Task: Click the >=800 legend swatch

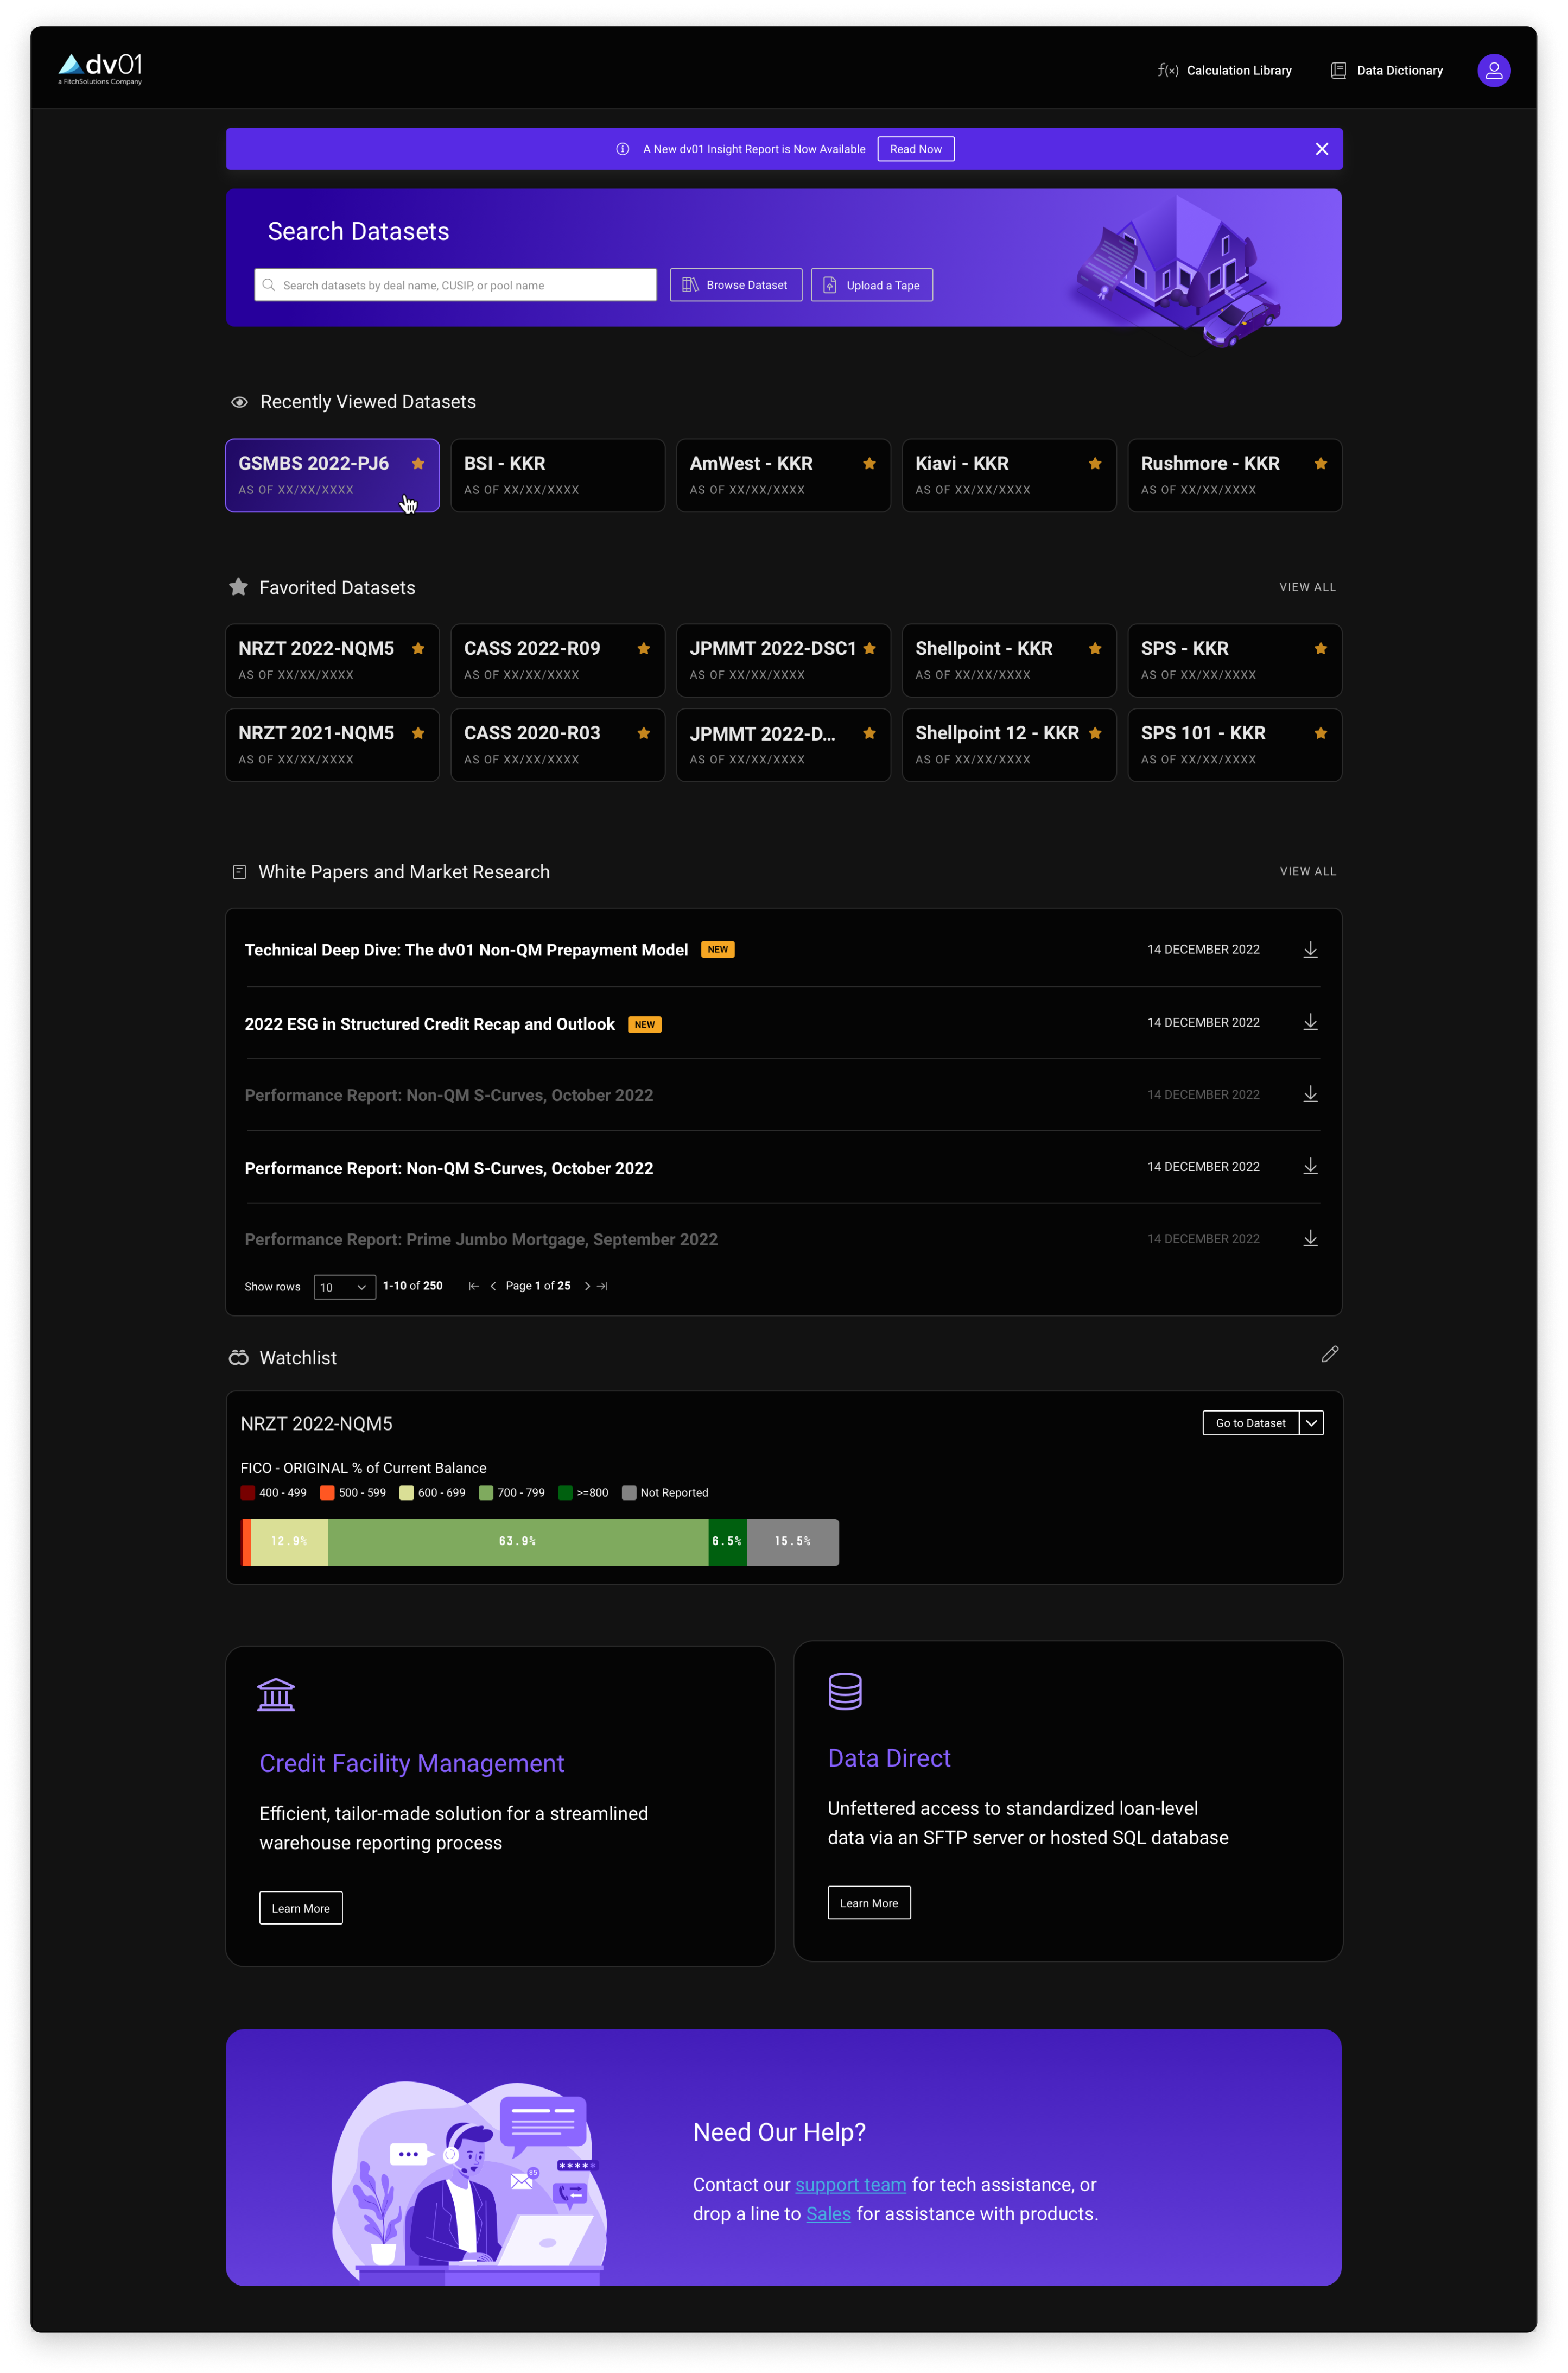Action: (x=565, y=1492)
